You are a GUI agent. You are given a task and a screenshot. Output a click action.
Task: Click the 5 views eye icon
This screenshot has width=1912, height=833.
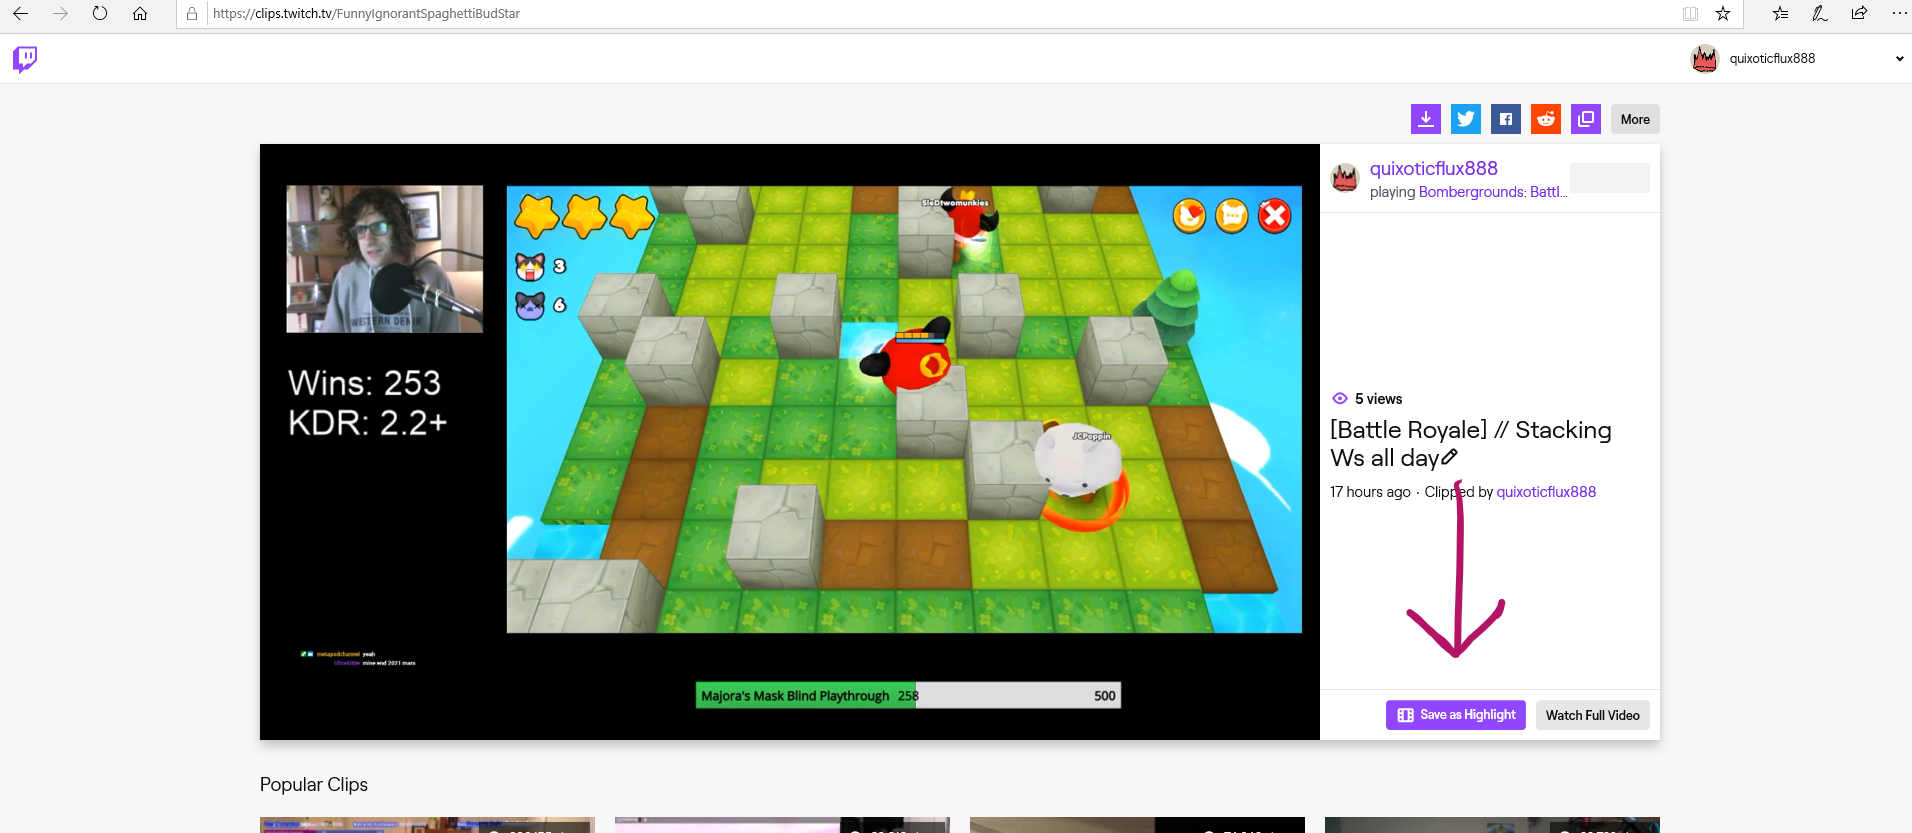pos(1340,398)
